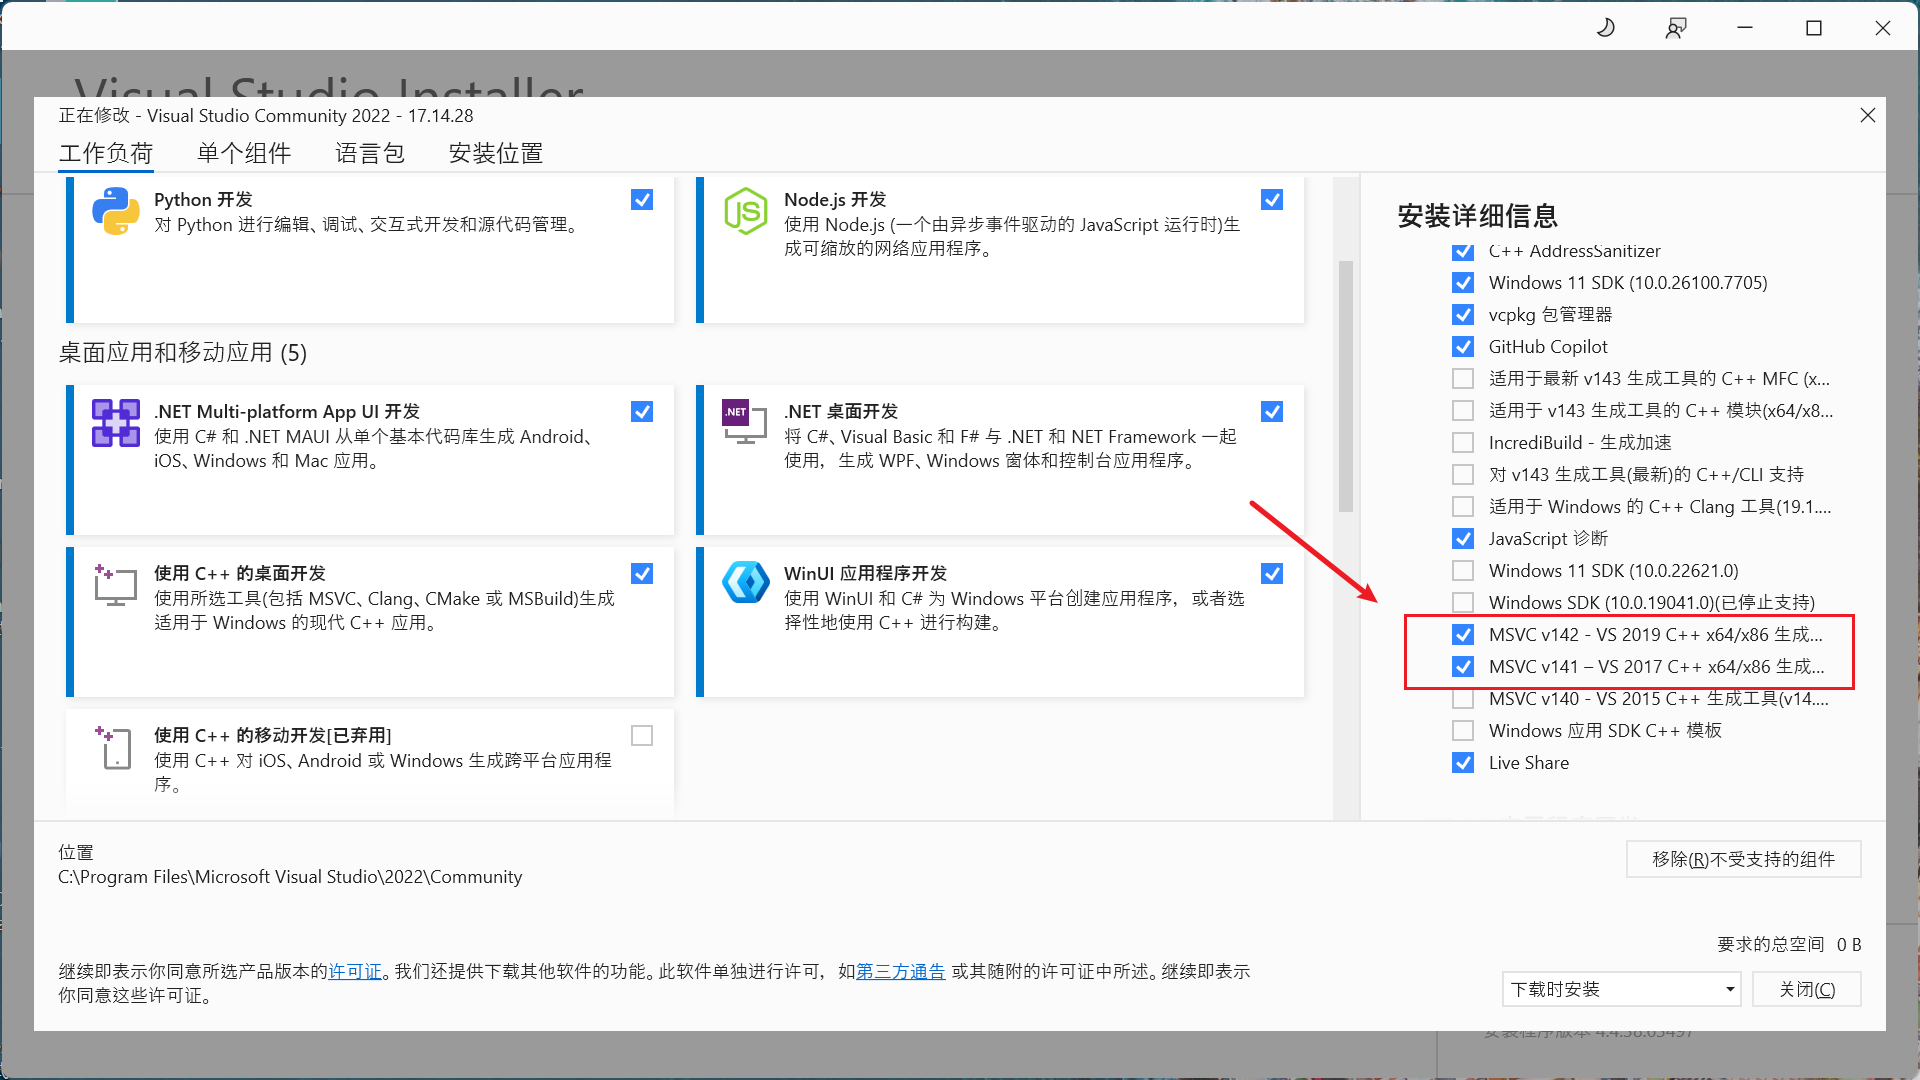Uncheck GitHub Copilot component
Viewport: 1920px width, 1080px height.
(x=1463, y=347)
